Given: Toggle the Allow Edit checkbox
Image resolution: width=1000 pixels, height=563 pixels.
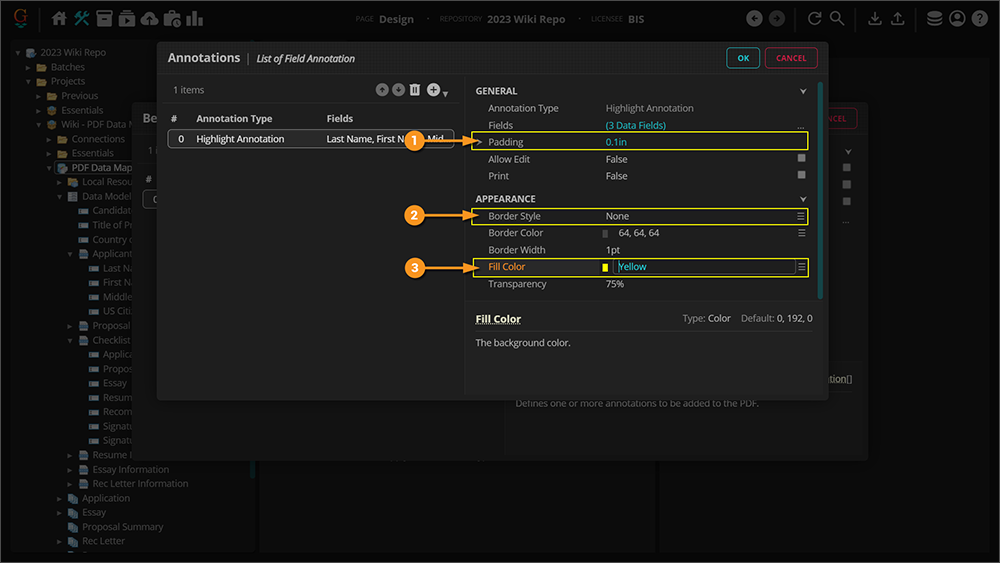Looking at the screenshot, I should point(801,159).
